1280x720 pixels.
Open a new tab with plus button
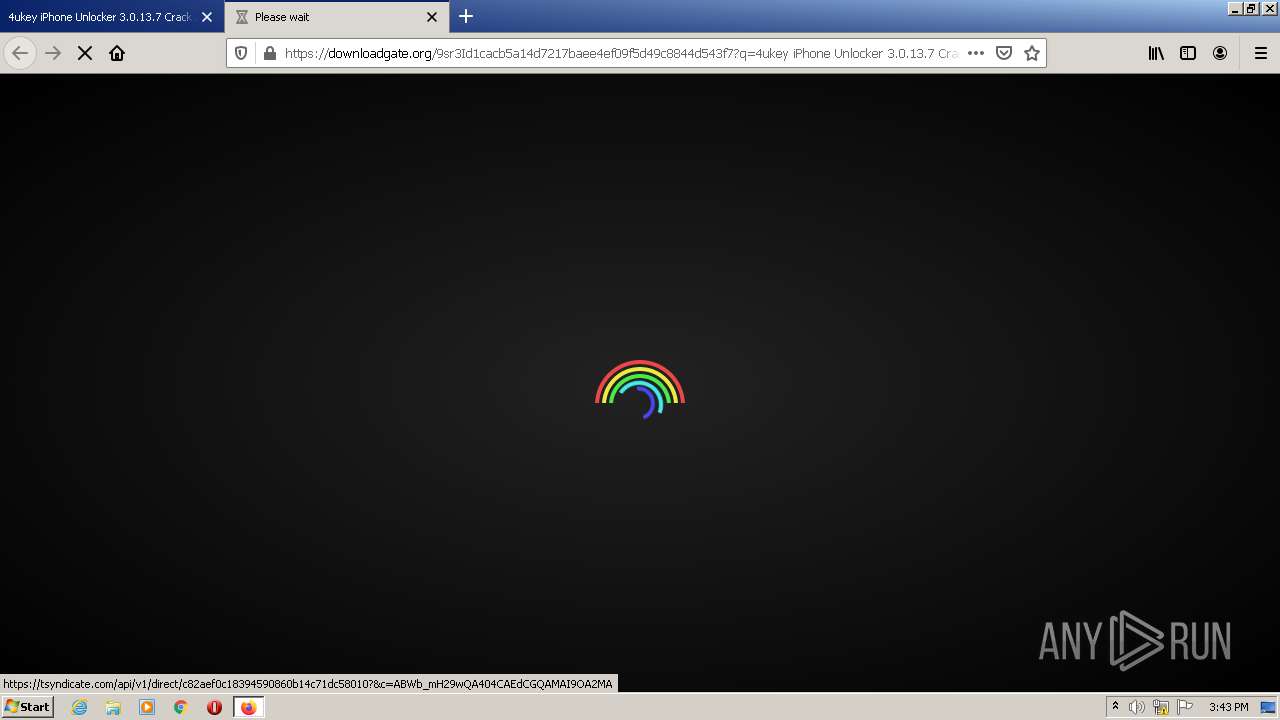coord(466,16)
